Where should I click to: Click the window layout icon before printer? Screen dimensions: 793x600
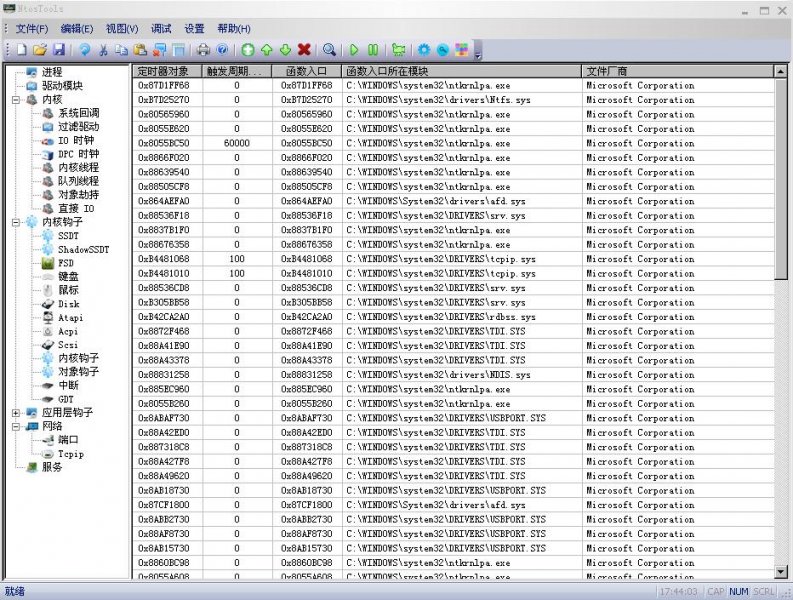178,50
